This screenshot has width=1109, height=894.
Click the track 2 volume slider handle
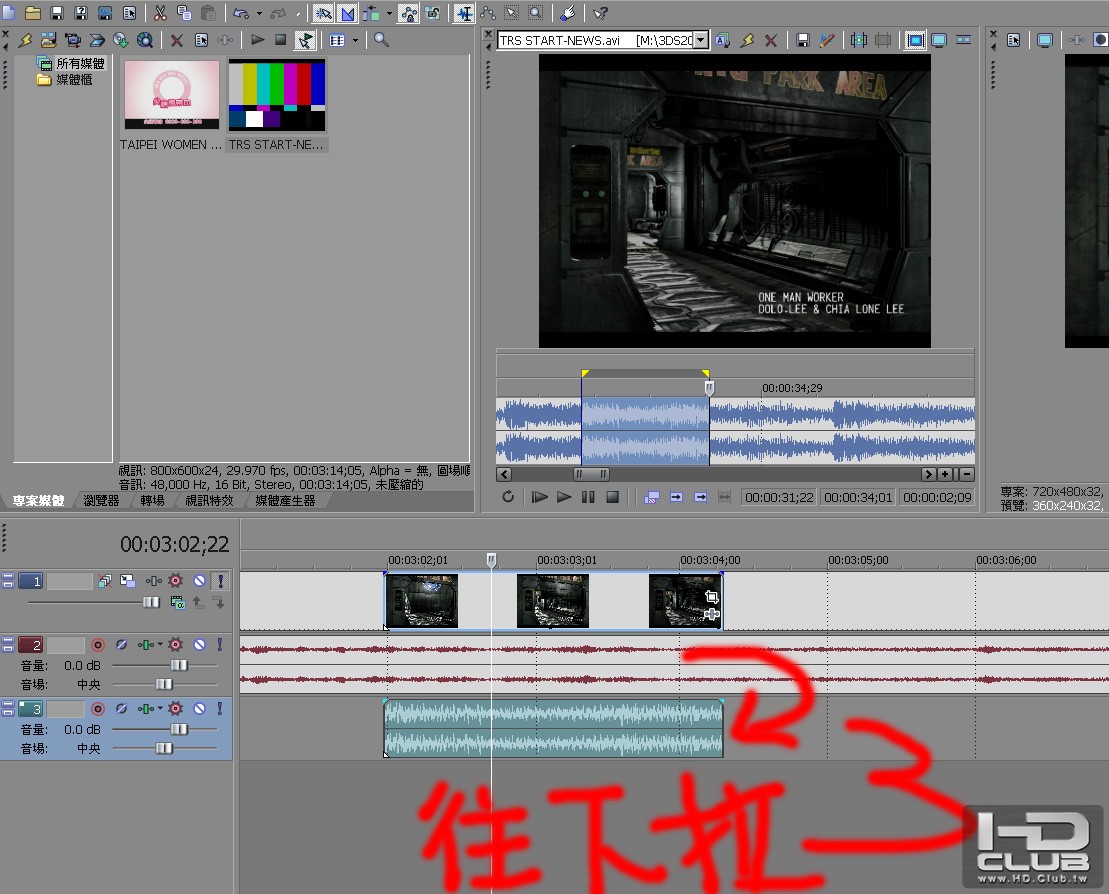[180, 665]
